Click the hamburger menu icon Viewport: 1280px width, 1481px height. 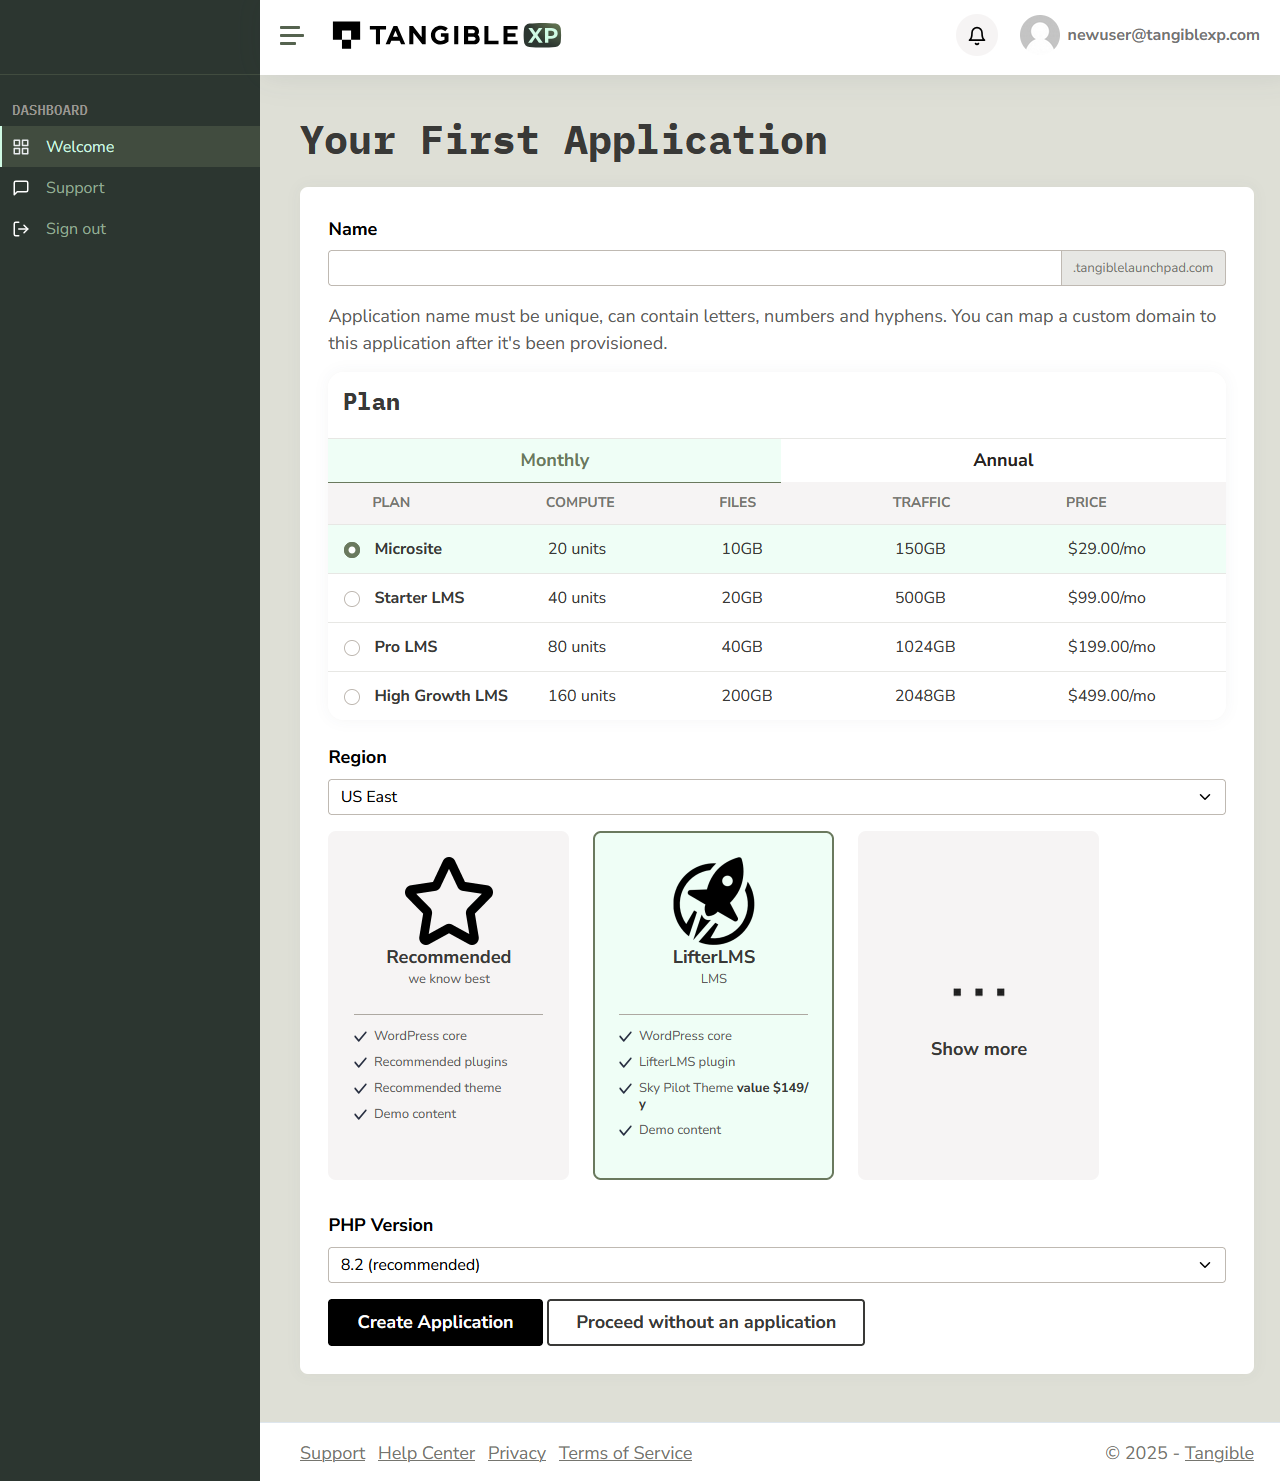tap(291, 36)
